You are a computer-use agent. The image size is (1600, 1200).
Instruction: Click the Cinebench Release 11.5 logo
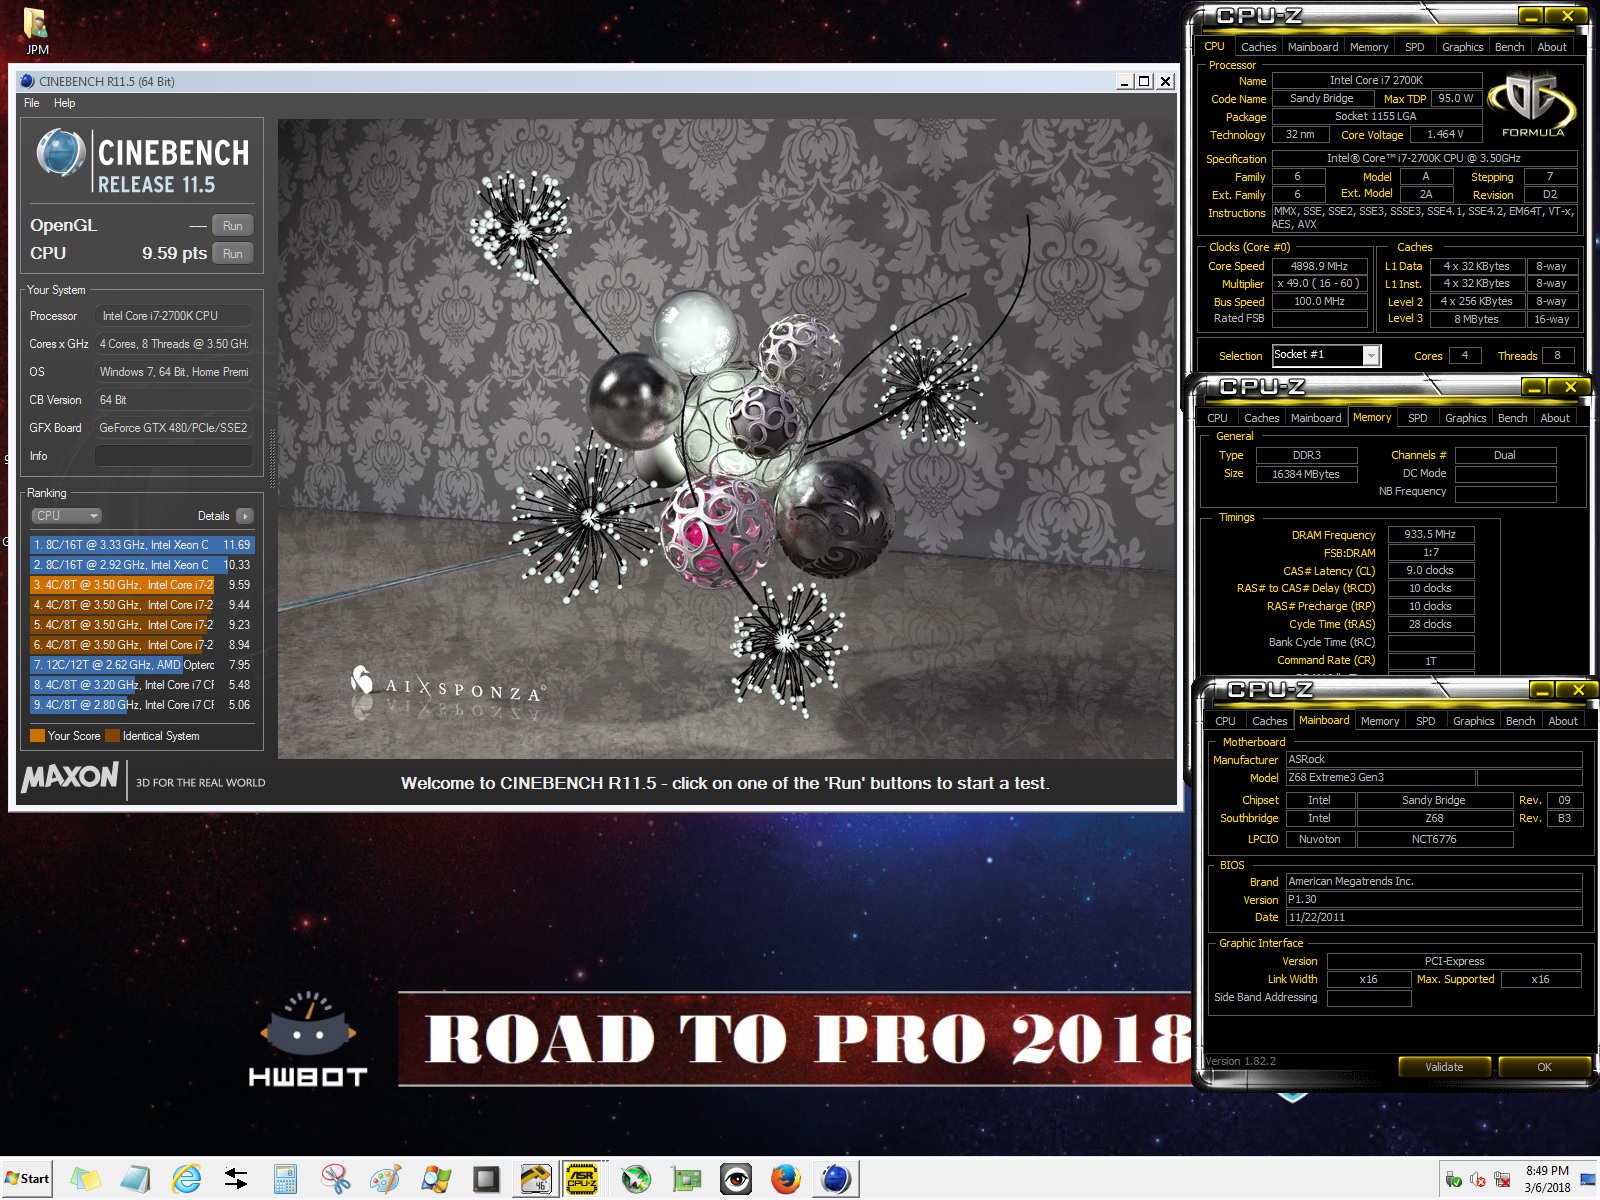point(143,161)
